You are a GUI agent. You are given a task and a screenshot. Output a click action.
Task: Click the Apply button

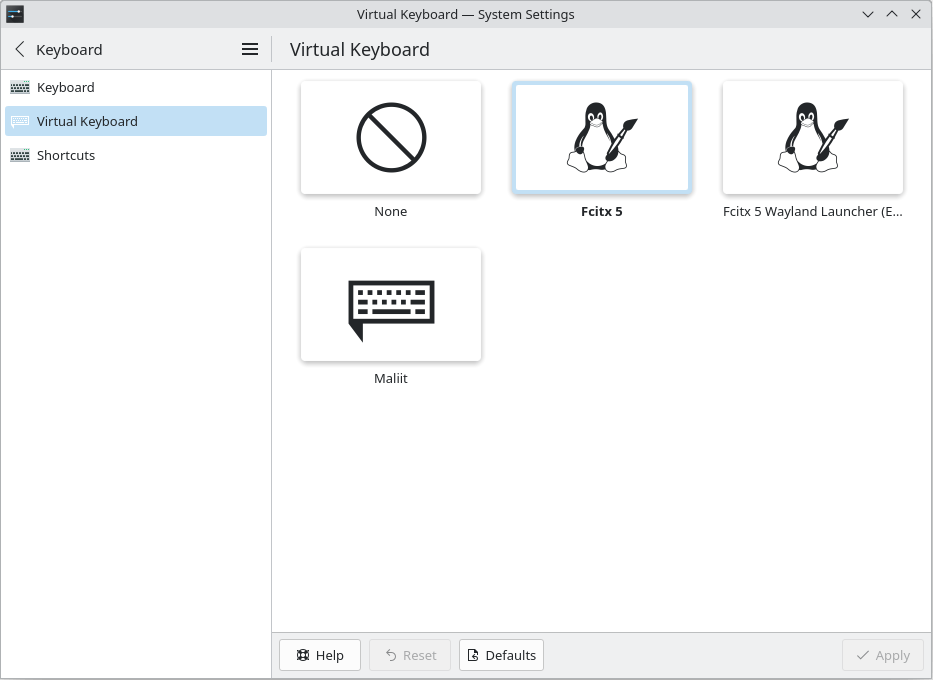(883, 655)
